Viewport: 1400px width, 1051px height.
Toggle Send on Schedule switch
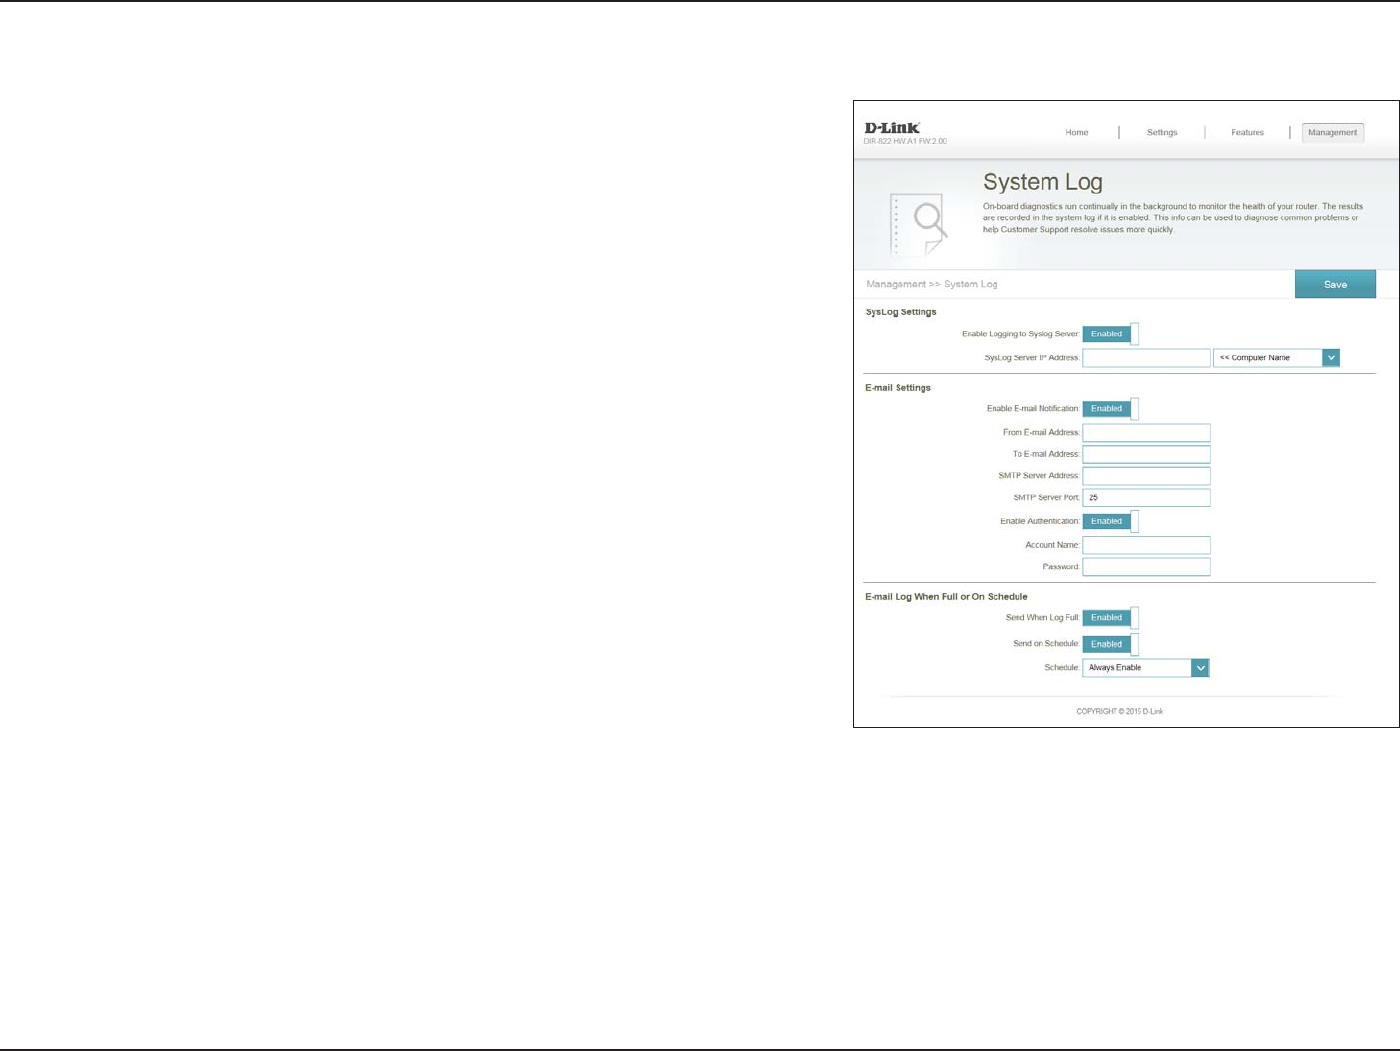[x=1110, y=644]
